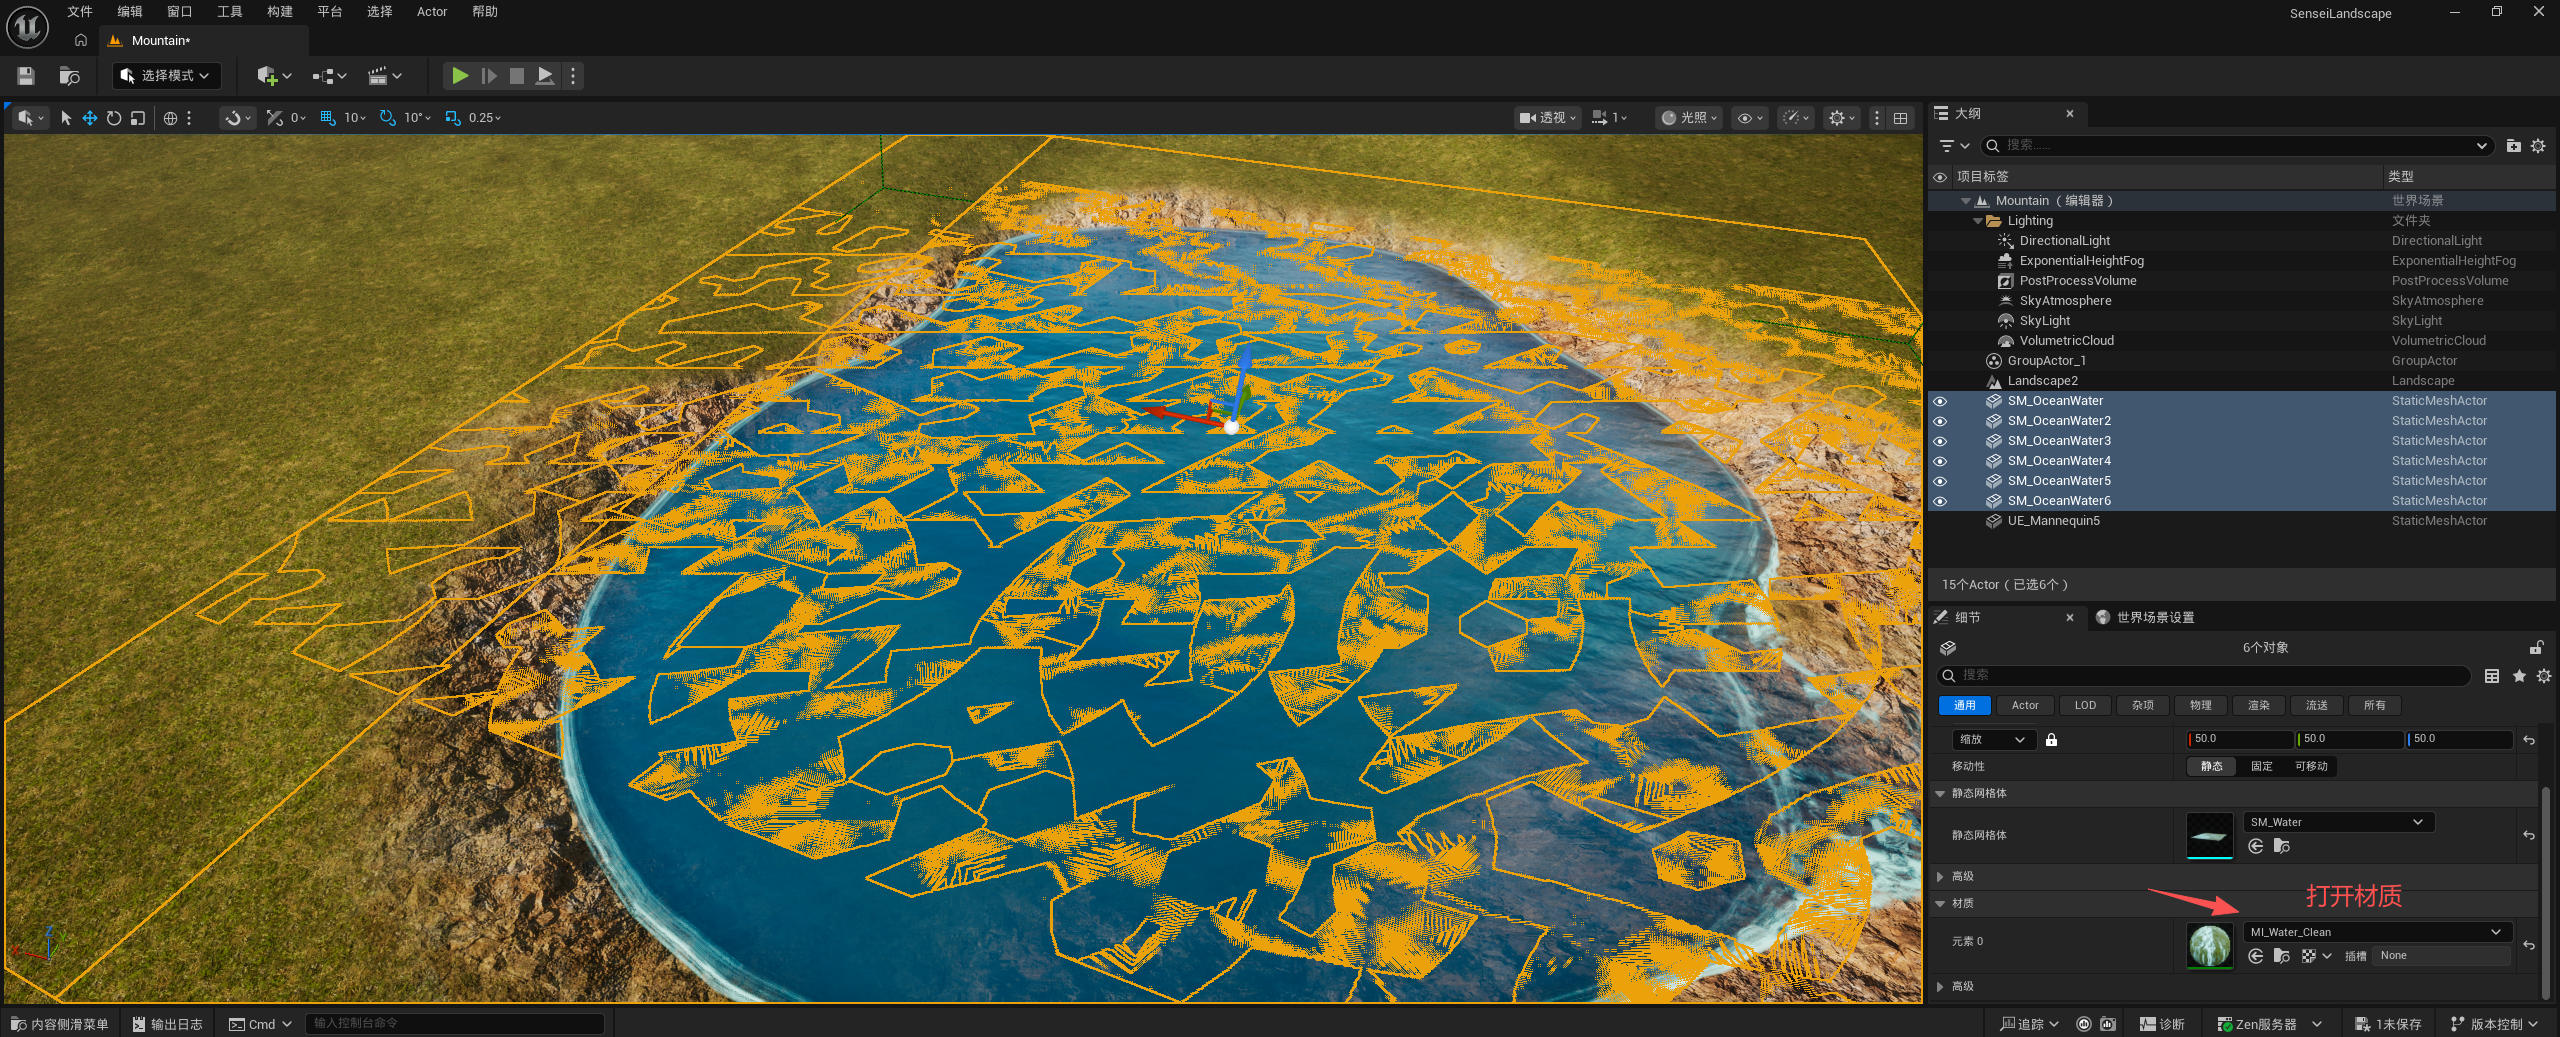Select the 渲染 filter in Details
2560x1037 pixels.
pos(2258,705)
